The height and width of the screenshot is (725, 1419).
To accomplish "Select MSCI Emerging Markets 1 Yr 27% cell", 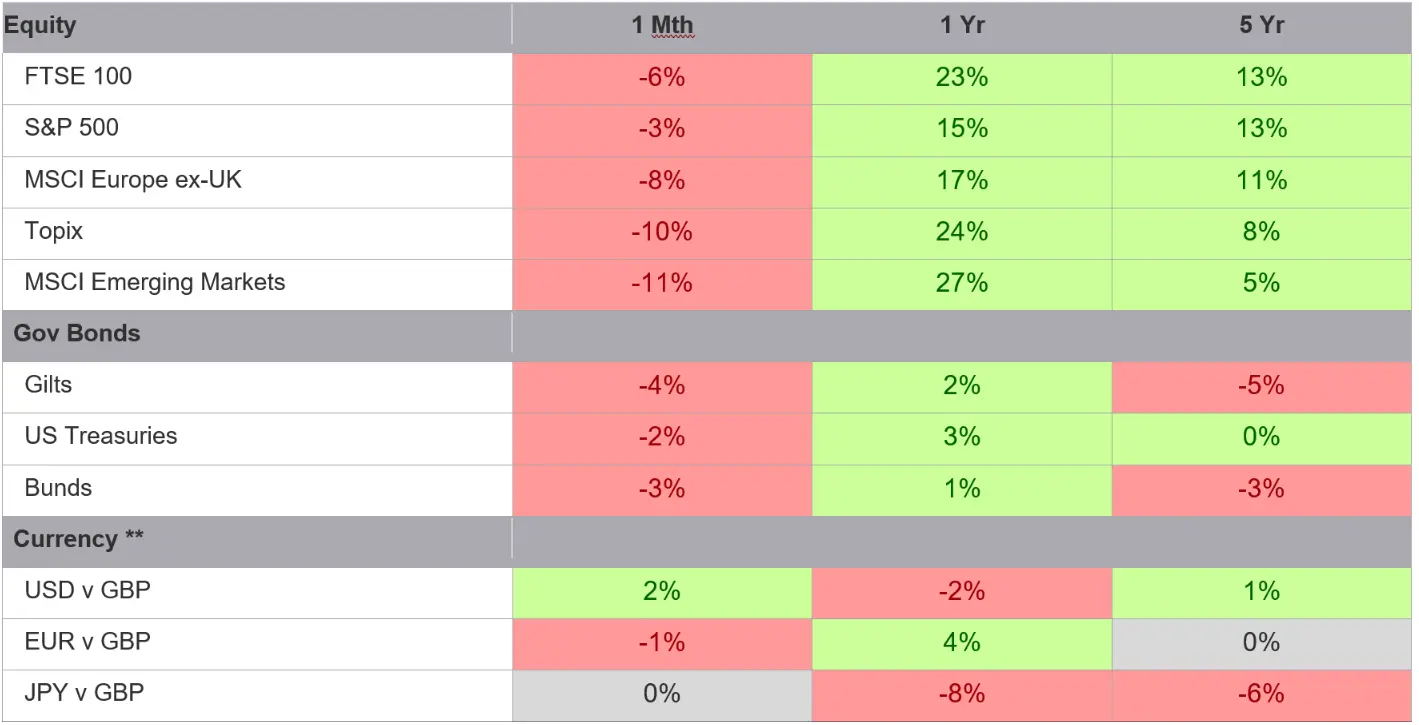I will click(x=962, y=283).
